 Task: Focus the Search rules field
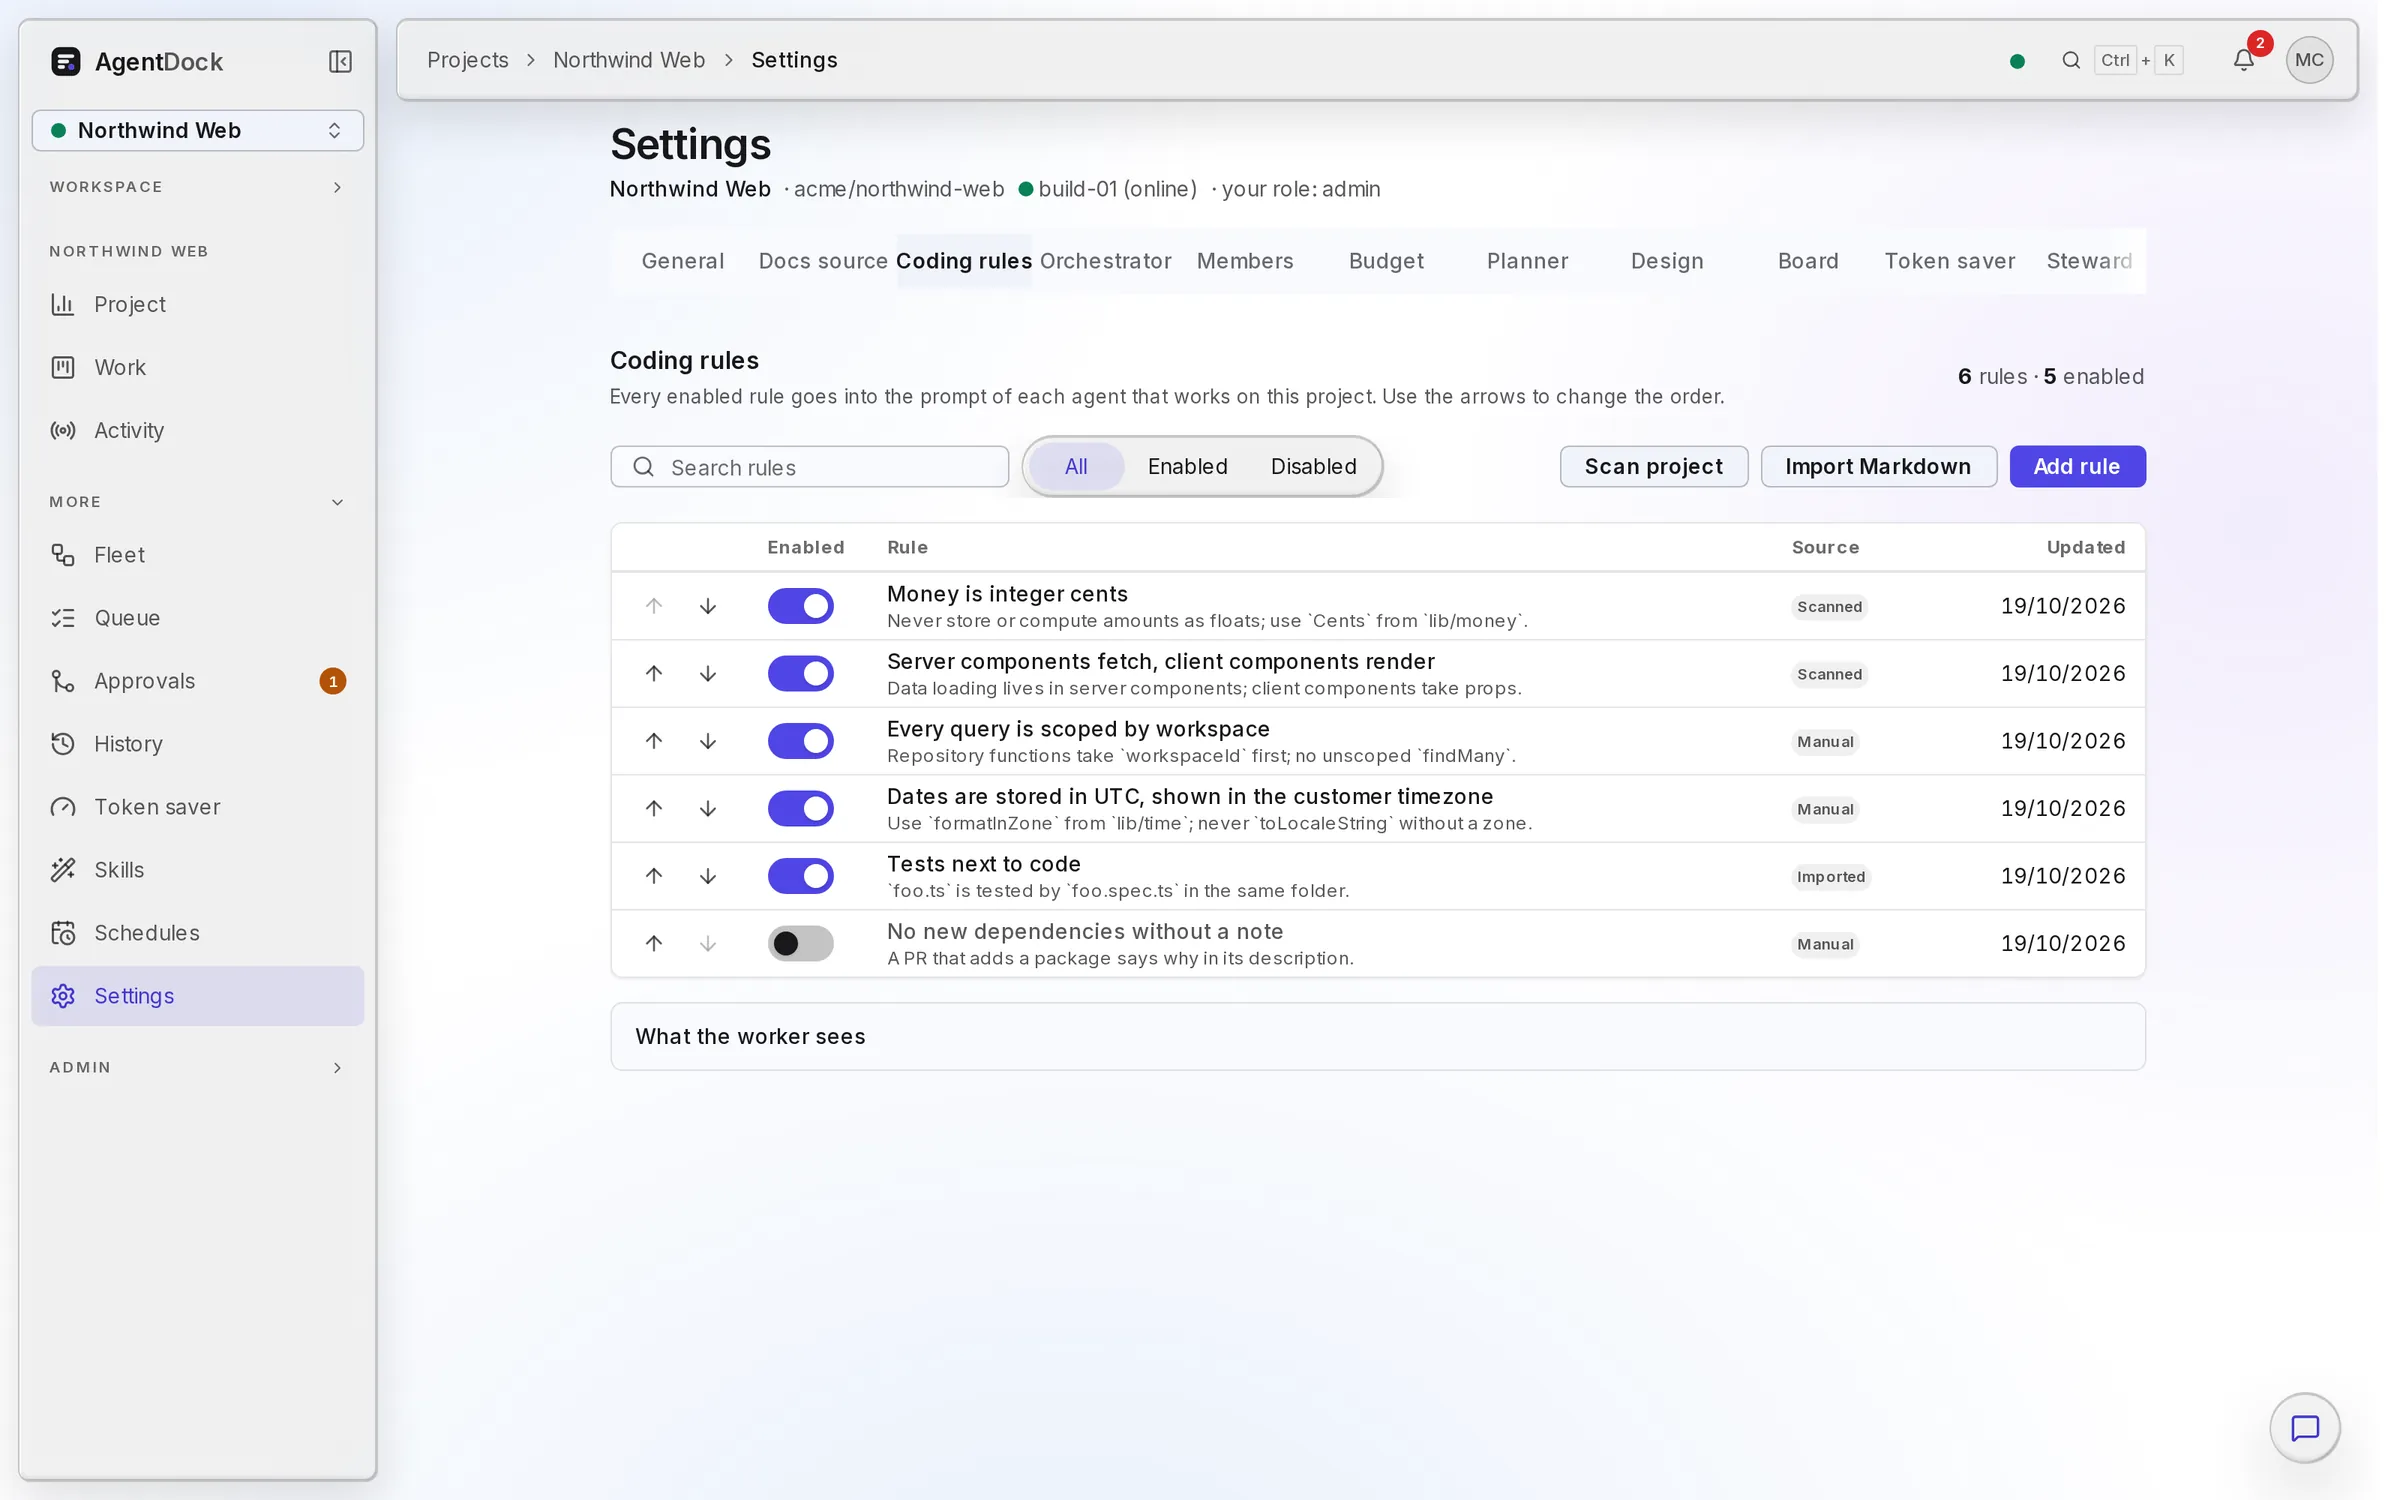click(x=810, y=467)
